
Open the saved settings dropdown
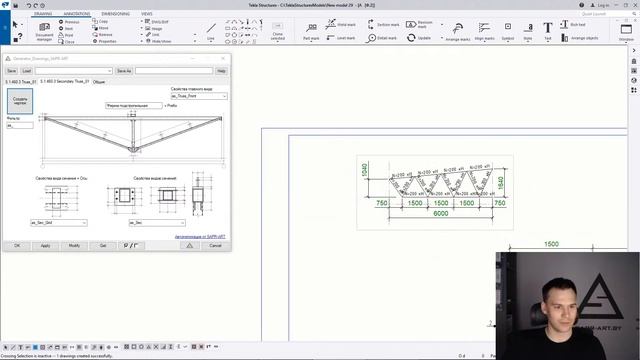pyautogui.click(x=74, y=71)
